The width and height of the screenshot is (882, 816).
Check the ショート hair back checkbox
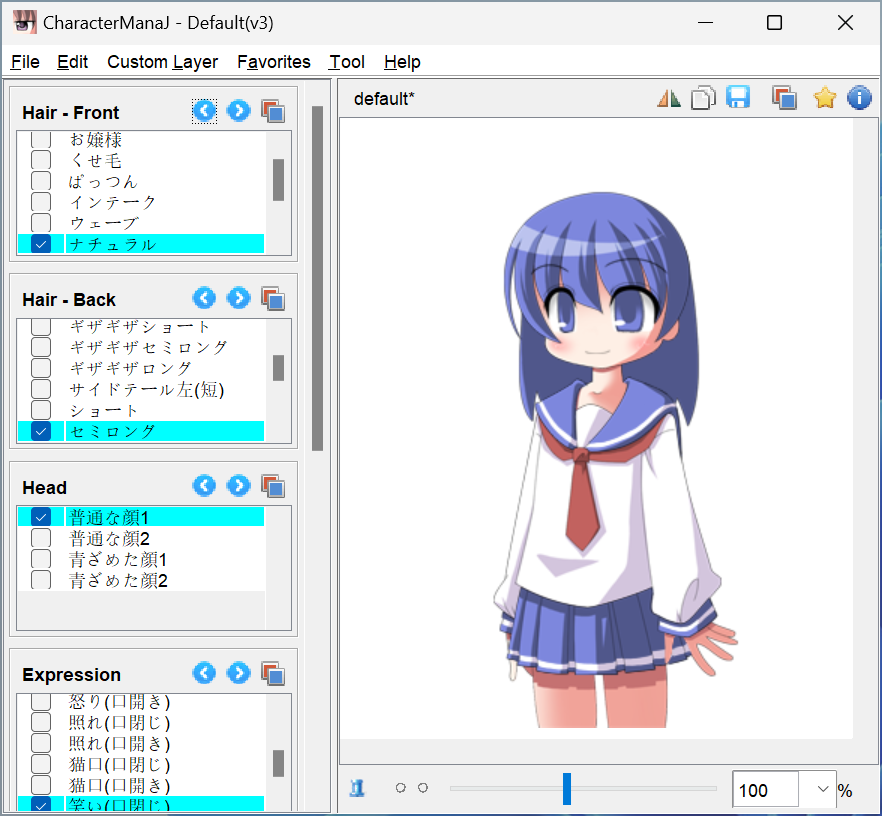click(40, 410)
